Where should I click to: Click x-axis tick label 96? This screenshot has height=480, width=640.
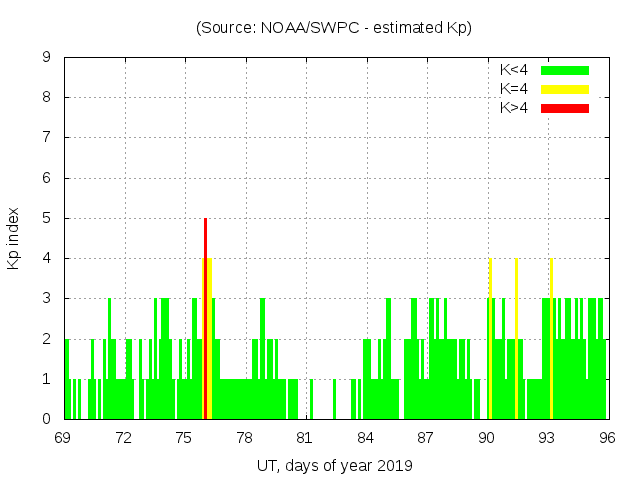coord(607,438)
